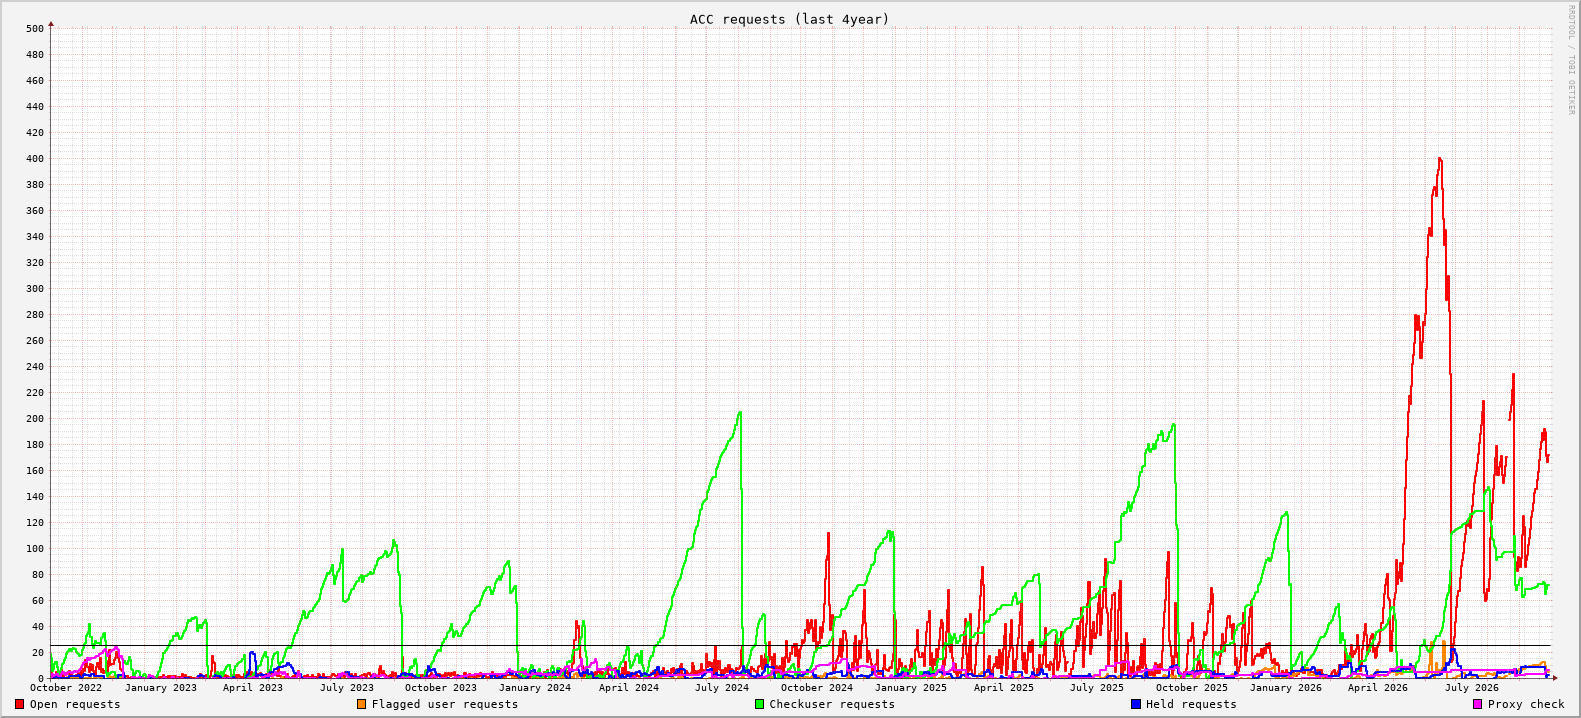This screenshot has width=1581, height=718.
Task: Click the red arrow atop the y-axis
Action: pos(51,24)
